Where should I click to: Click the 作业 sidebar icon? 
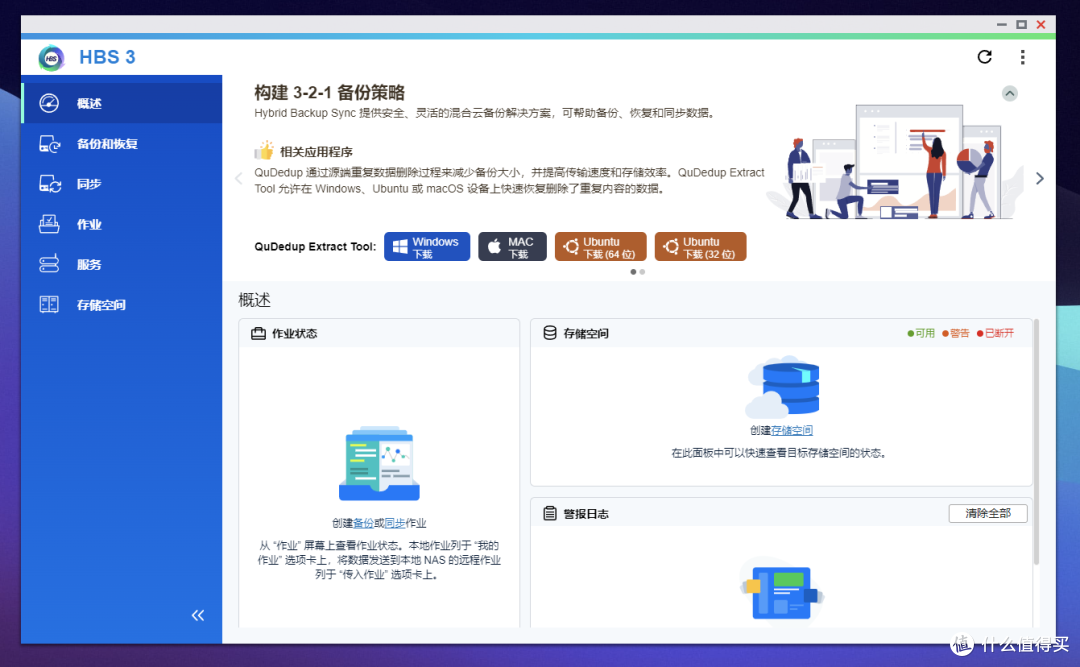(x=49, y=224)
